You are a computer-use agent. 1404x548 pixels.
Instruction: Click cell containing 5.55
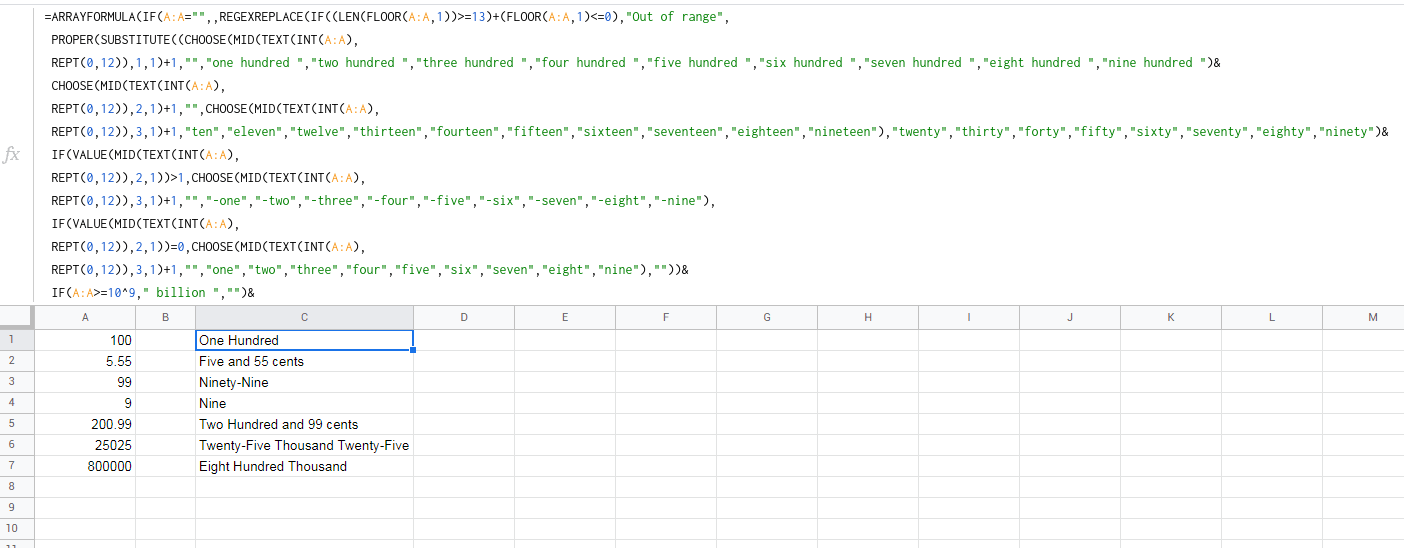coord(85,361)
